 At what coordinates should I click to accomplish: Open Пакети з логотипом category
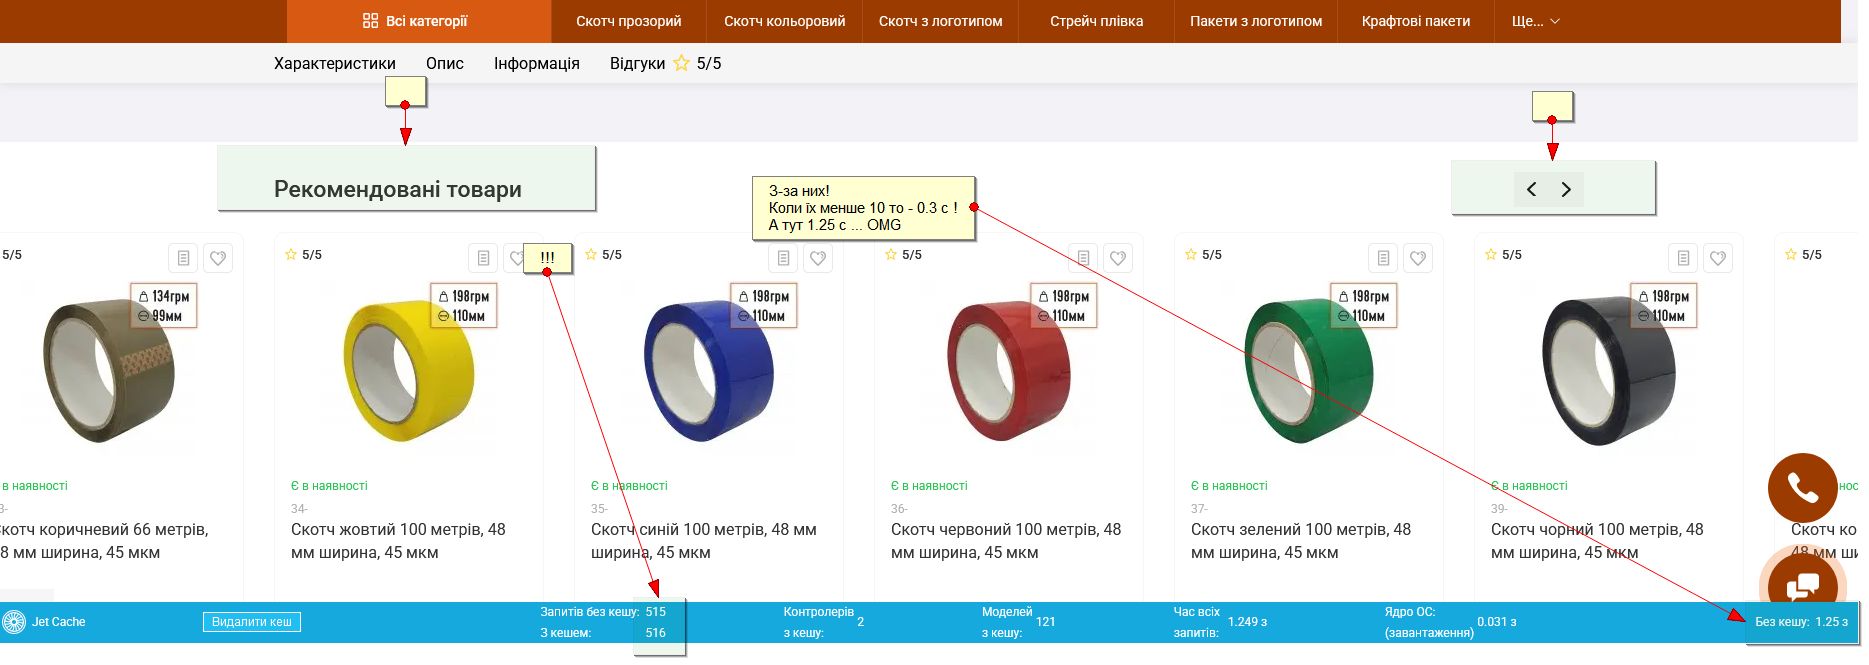pos(1256,21)
